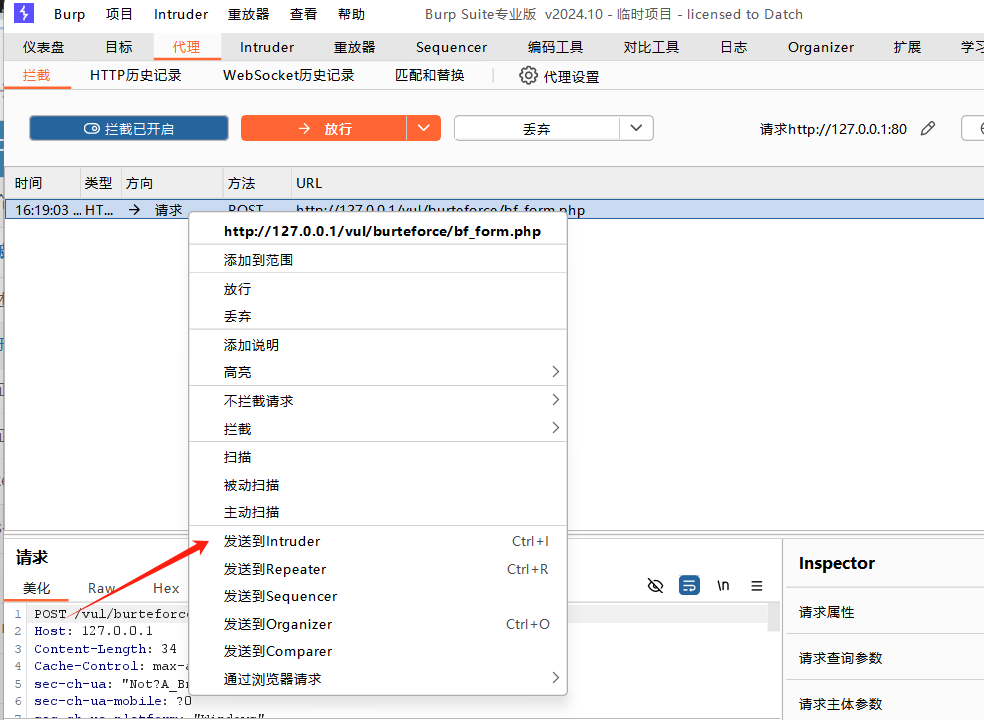The image size is (984, 720).
Task: Click the Burp Suite lightning logo icon
Action: point(24,13)
